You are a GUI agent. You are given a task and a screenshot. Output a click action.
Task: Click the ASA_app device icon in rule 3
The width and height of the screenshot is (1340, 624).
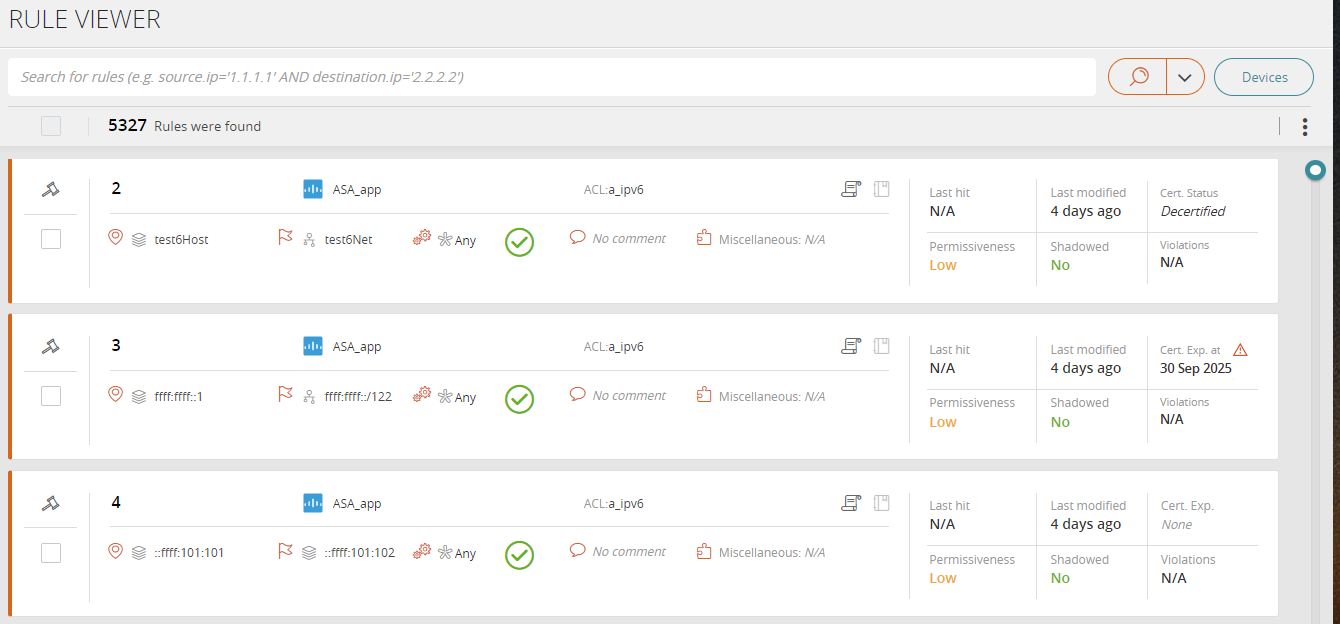(x=313, y=346)
